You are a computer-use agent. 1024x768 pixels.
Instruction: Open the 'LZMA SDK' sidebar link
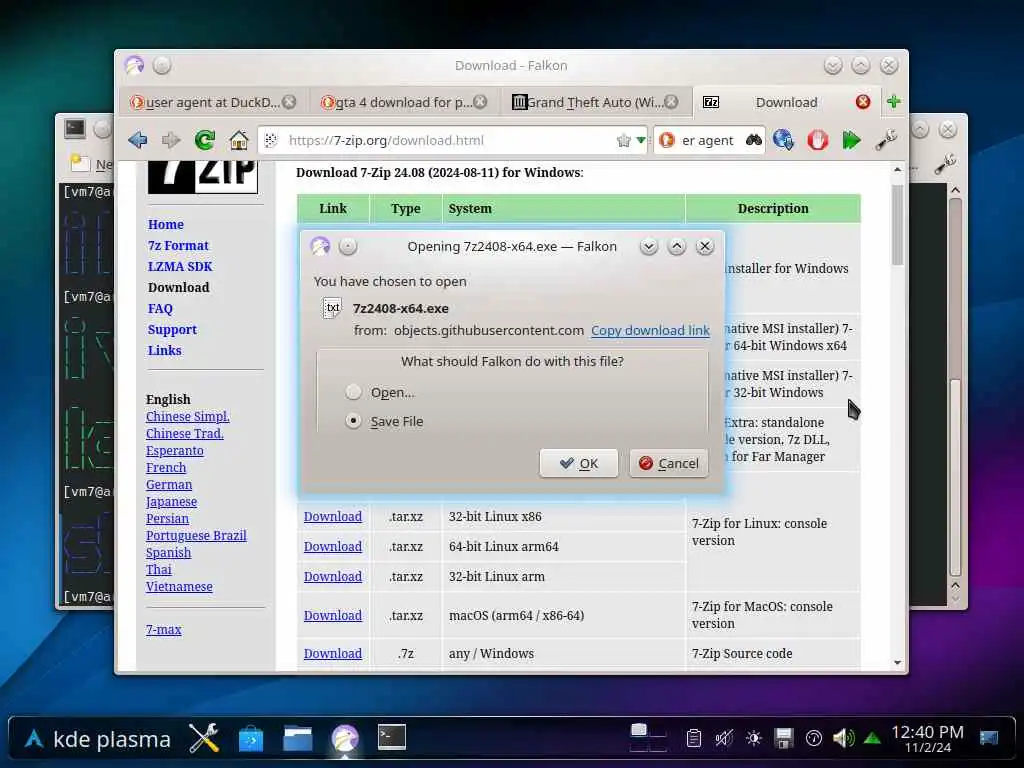pyautogui.click(x=180, y=266)
